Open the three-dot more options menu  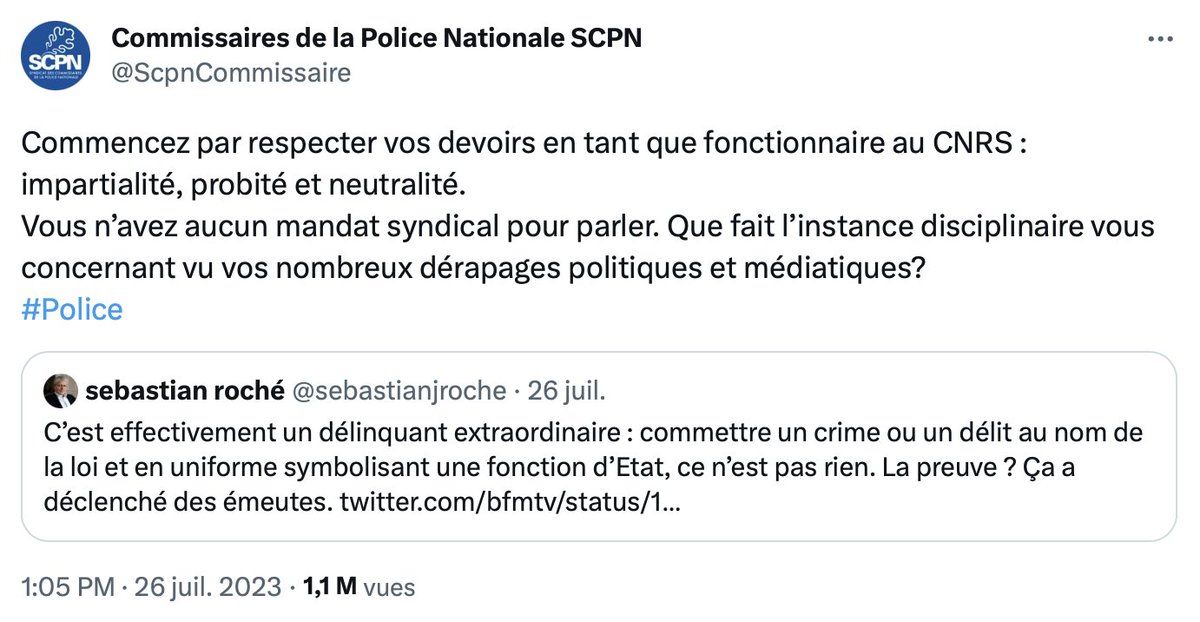coord(1159,39)
